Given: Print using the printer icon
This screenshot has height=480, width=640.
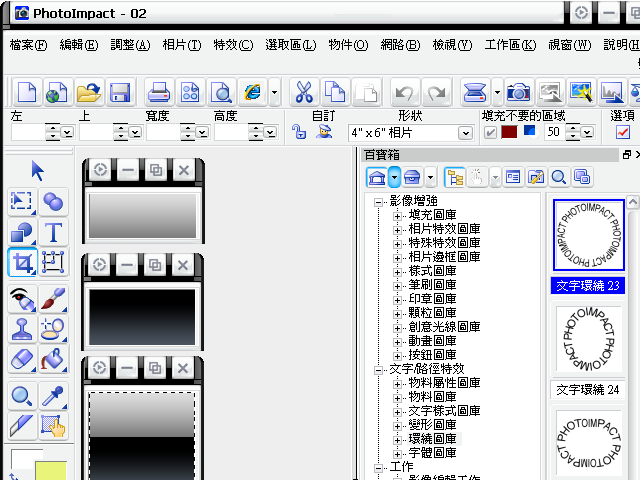Looking at the screenshot, I should click(158, 92).
